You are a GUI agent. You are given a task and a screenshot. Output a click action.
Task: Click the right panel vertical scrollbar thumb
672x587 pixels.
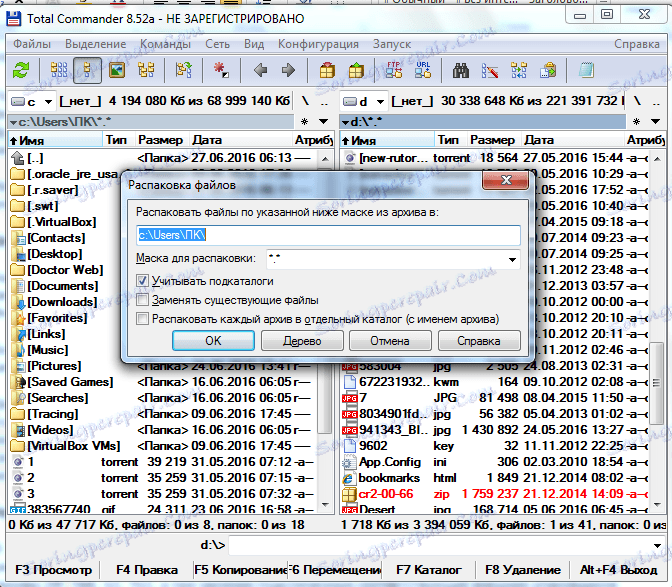click(656, 383)
